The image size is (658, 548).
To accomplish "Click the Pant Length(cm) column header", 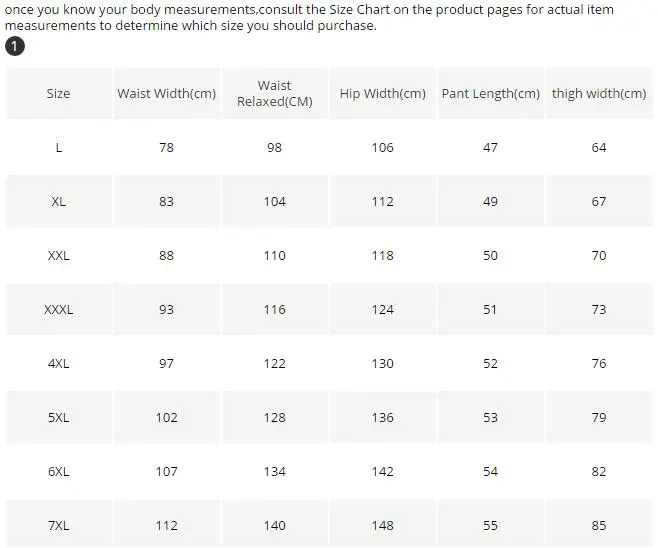I will pos(490,93).
